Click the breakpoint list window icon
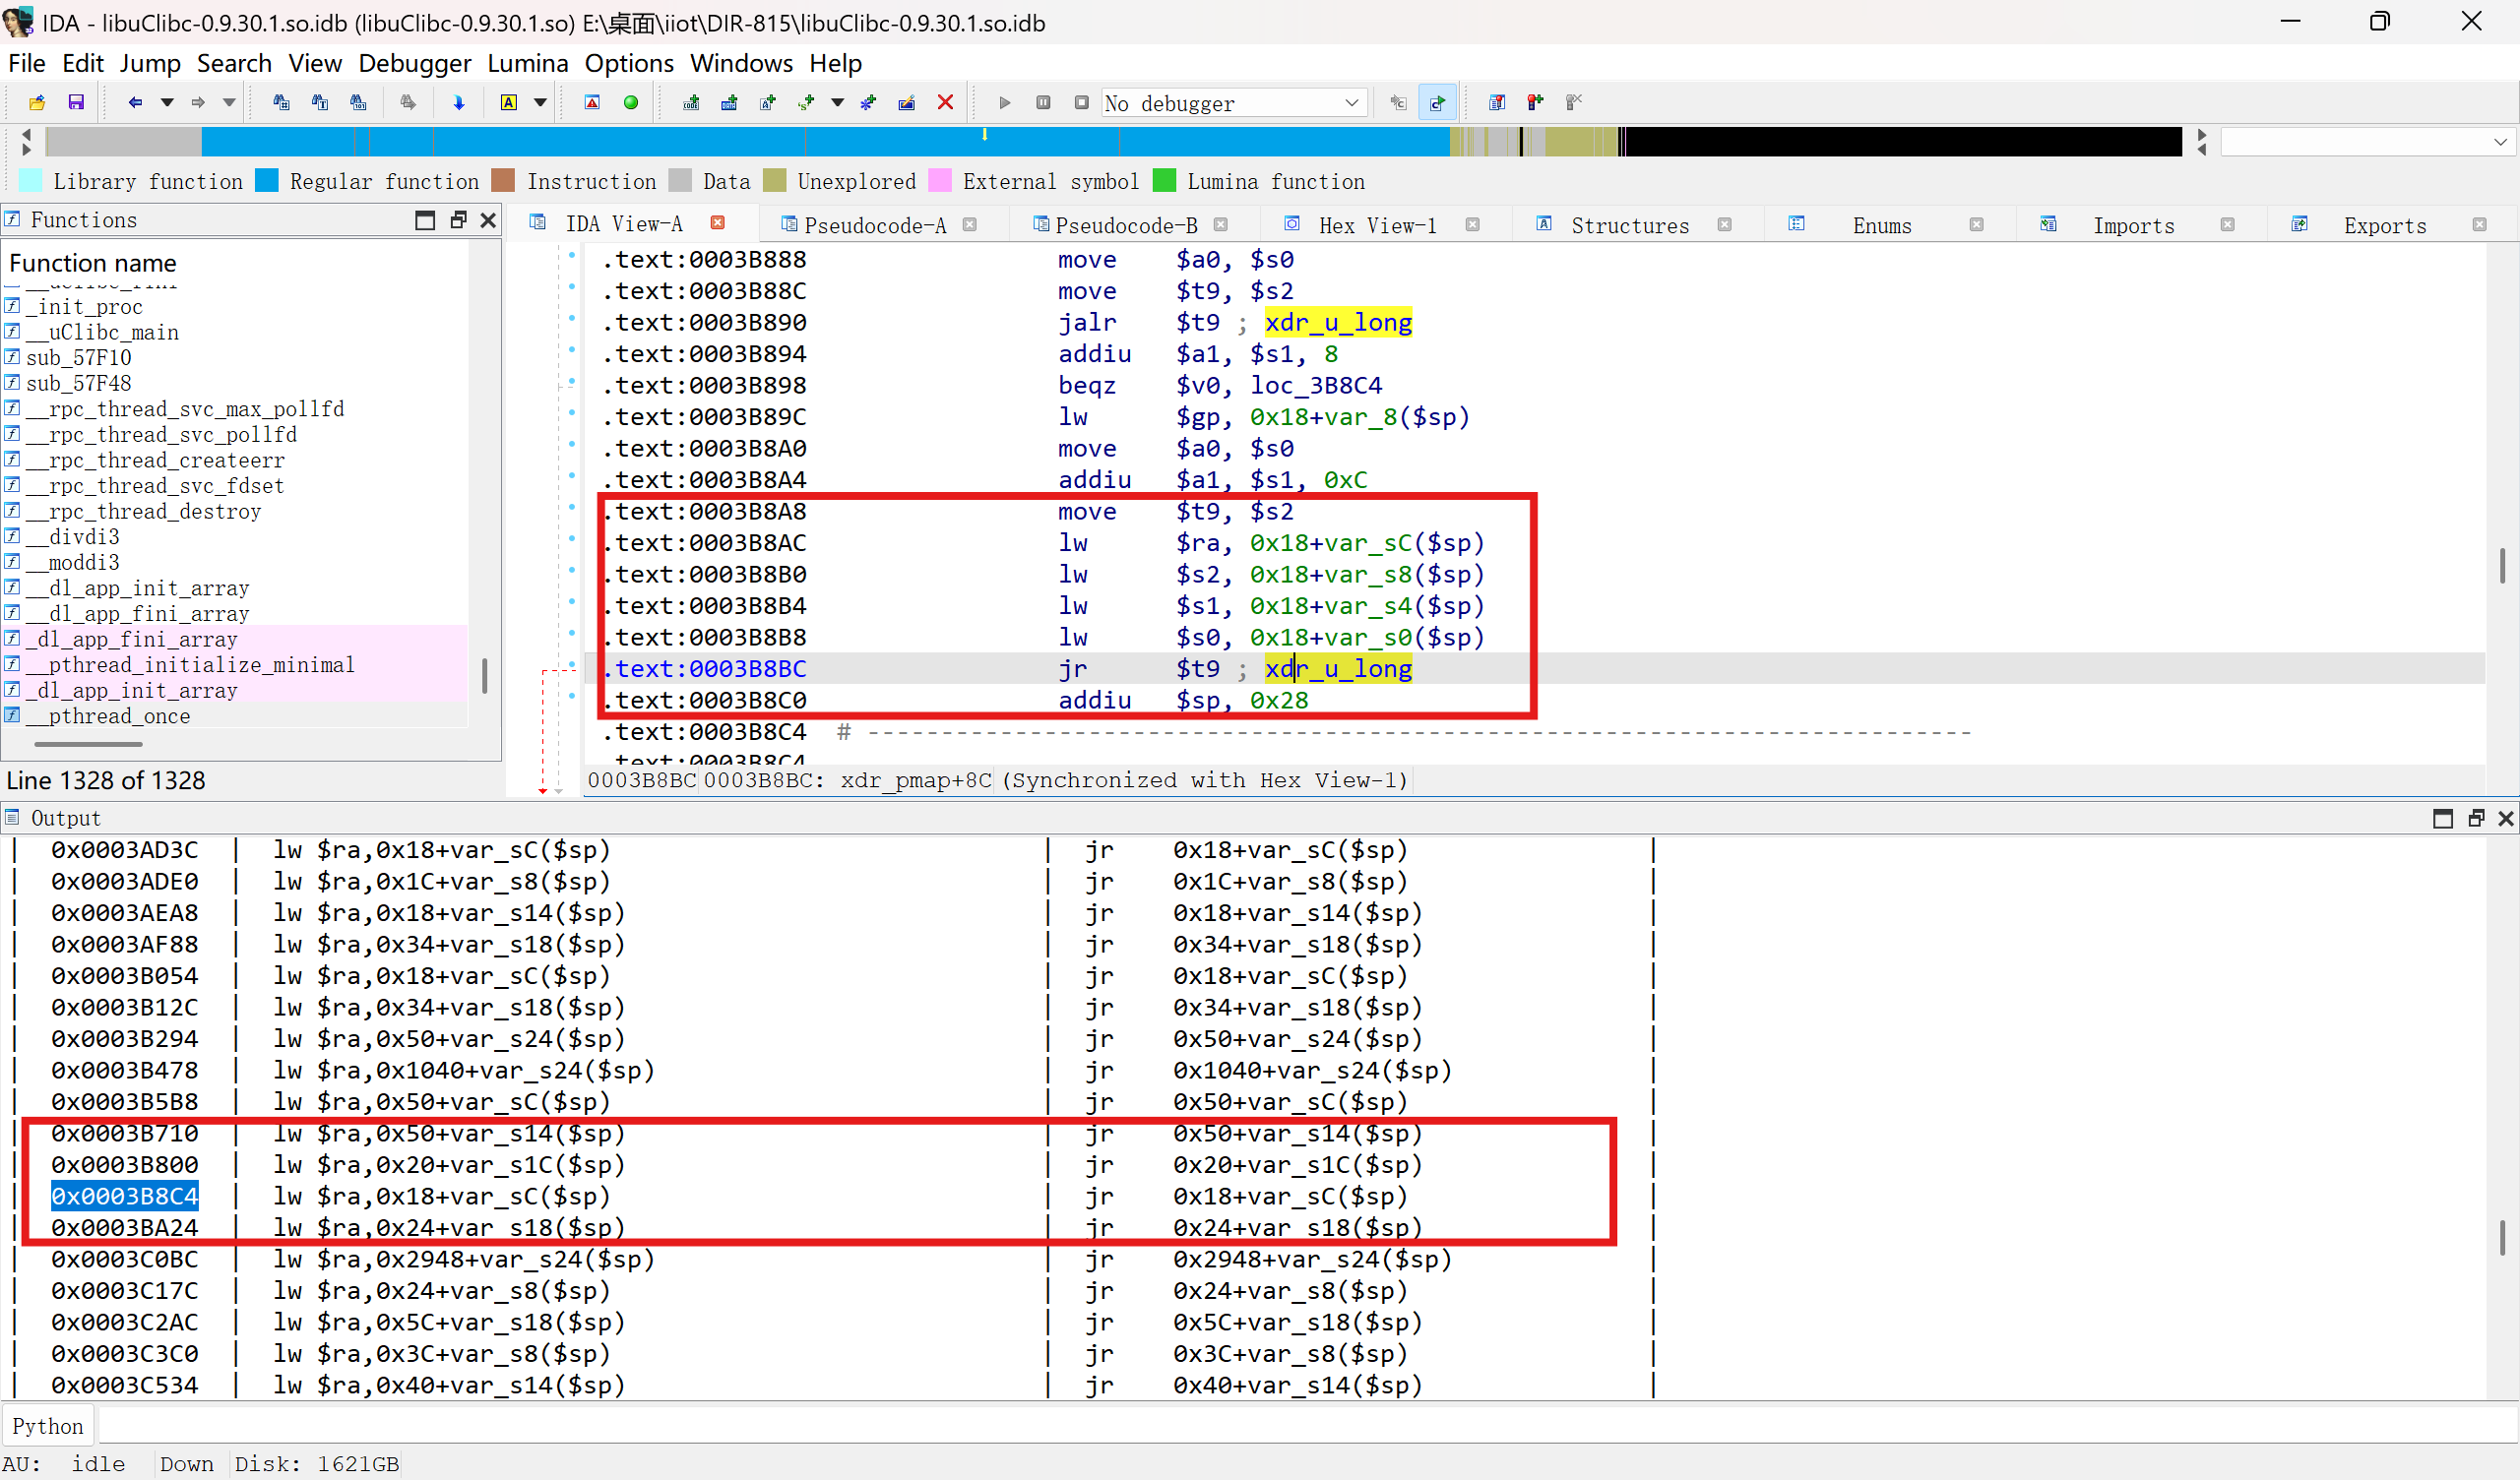The height and width of the screenshot is (1480, 2520). point(1497,103)
